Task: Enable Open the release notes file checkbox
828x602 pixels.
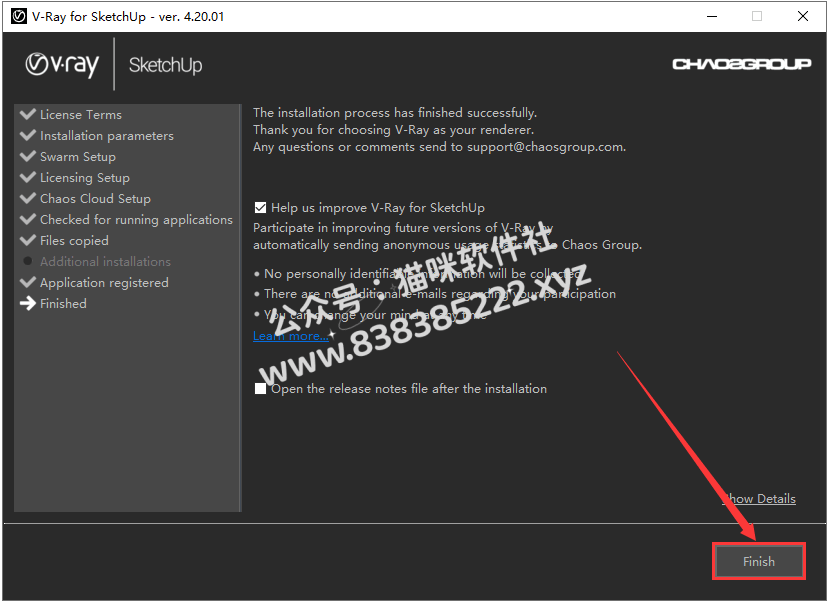Action: [260, 389]
